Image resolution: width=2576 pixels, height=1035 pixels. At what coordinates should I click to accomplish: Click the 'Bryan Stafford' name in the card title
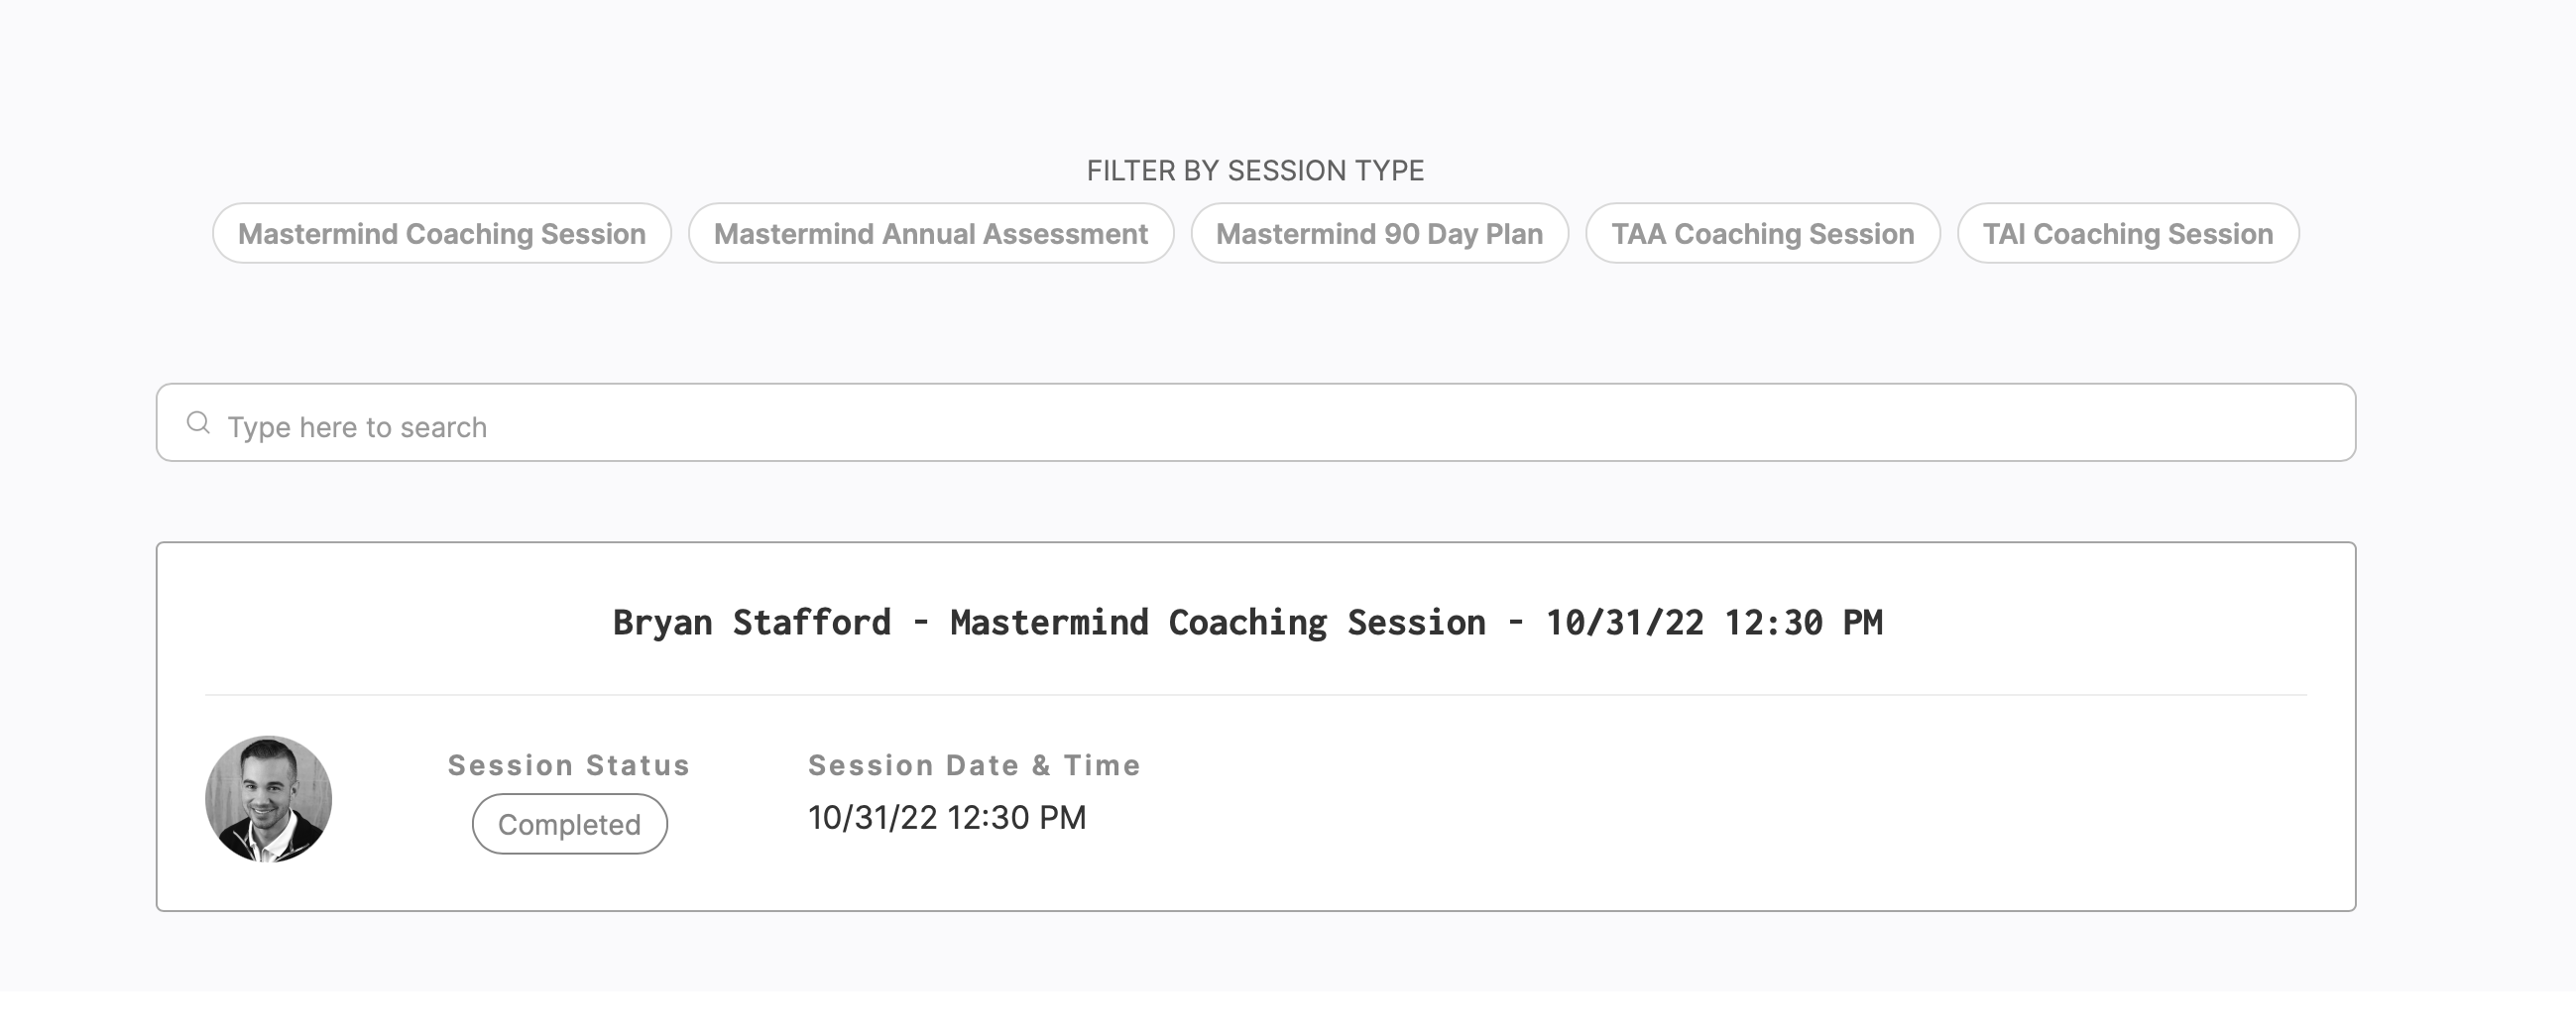[751, 622]
